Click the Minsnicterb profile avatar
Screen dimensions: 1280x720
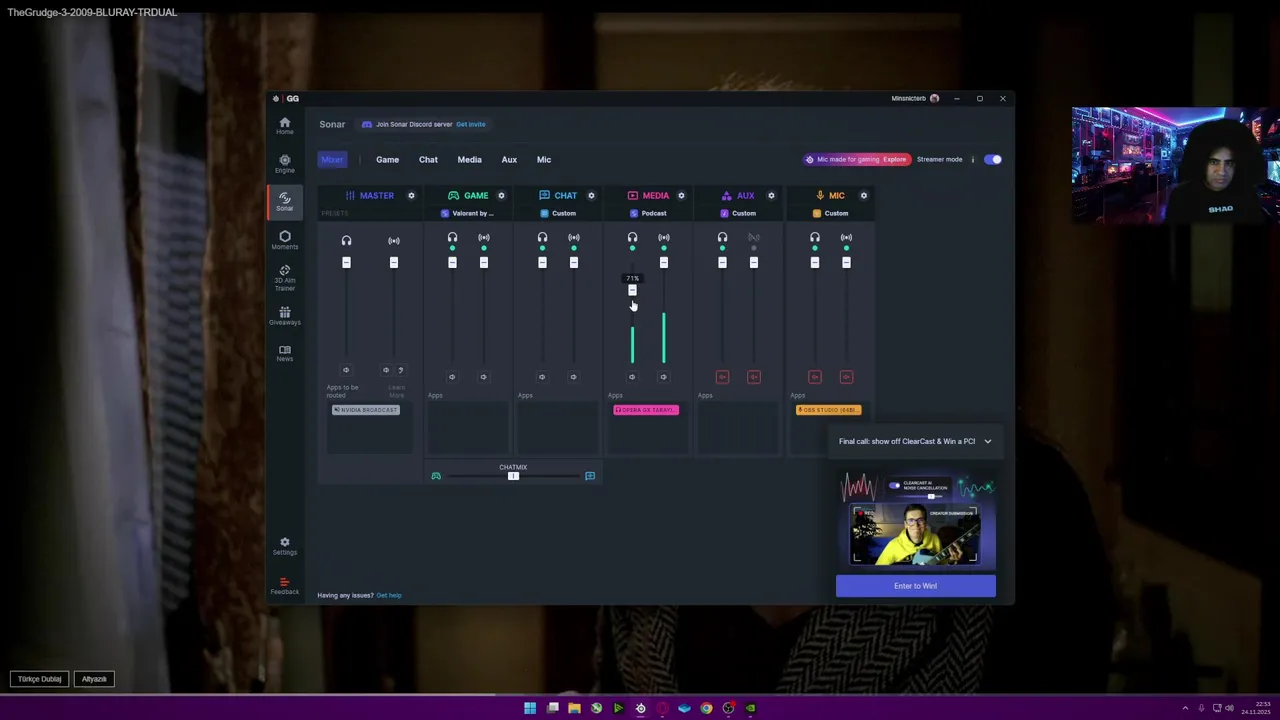tap(934, 98)
